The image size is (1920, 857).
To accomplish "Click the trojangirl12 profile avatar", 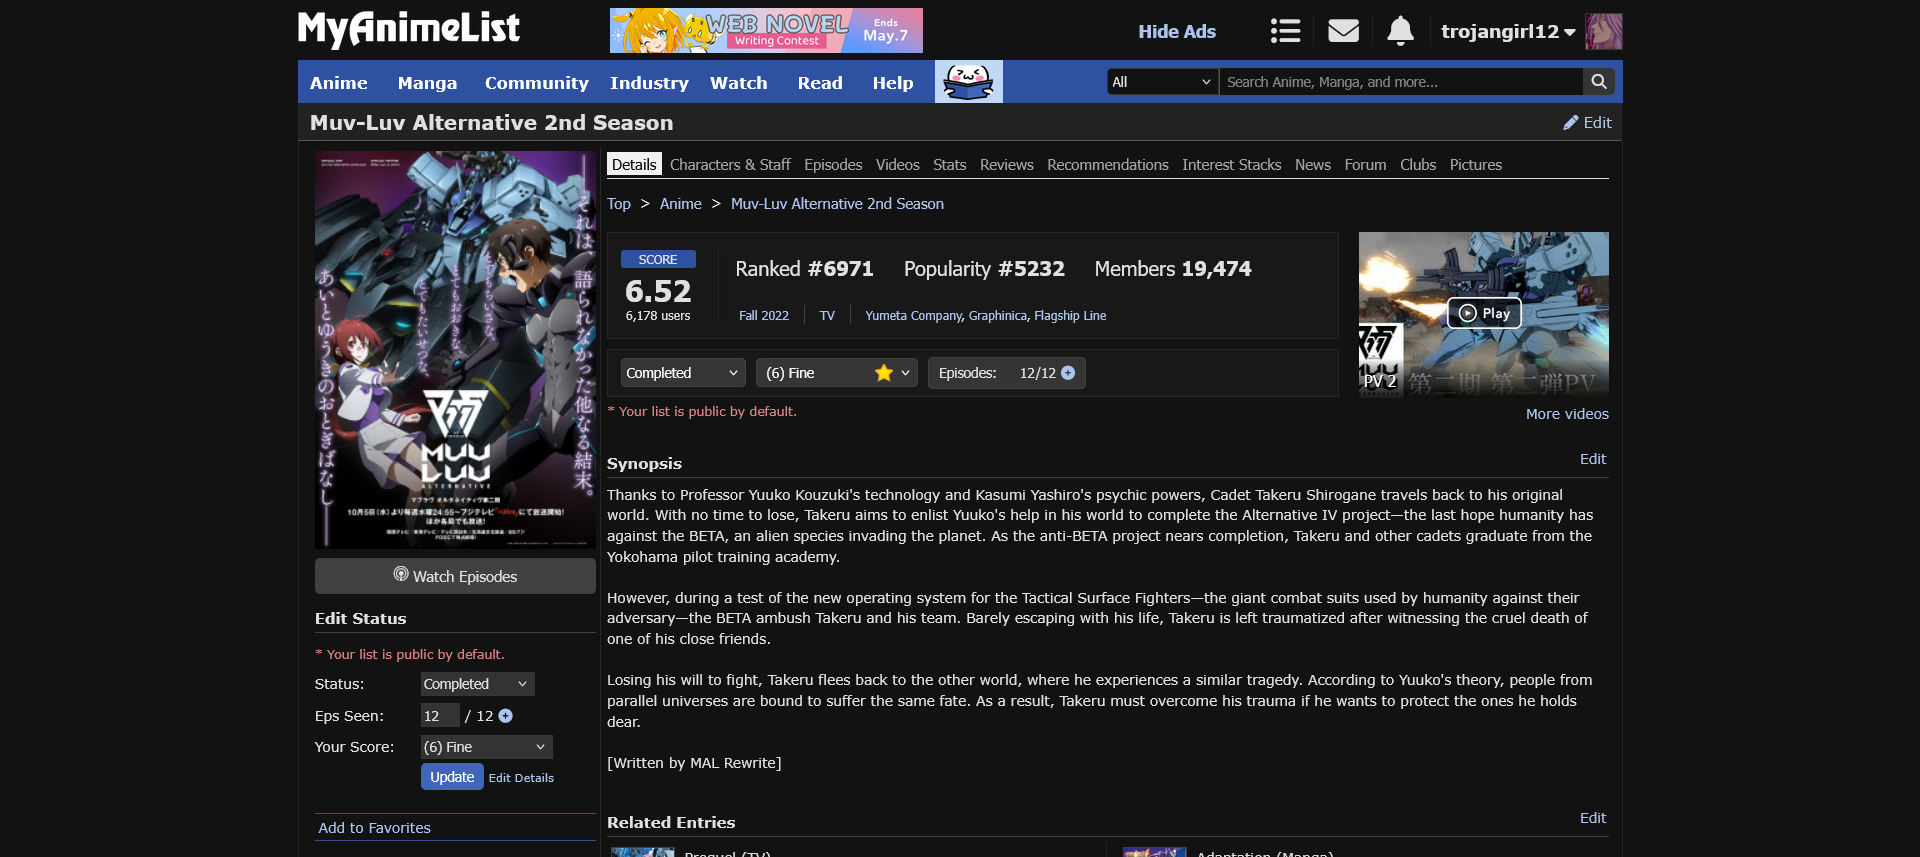I will tap(1603, 31).
